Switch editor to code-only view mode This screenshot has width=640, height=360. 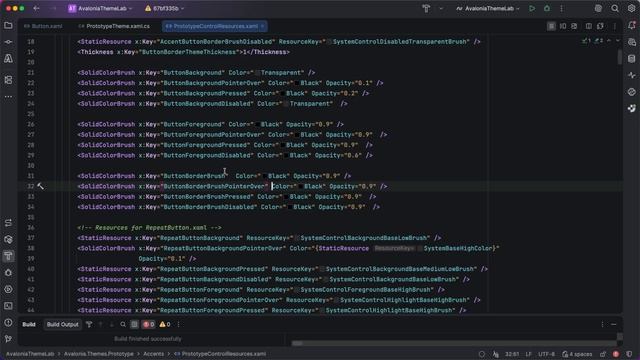(x=551, y=26)
